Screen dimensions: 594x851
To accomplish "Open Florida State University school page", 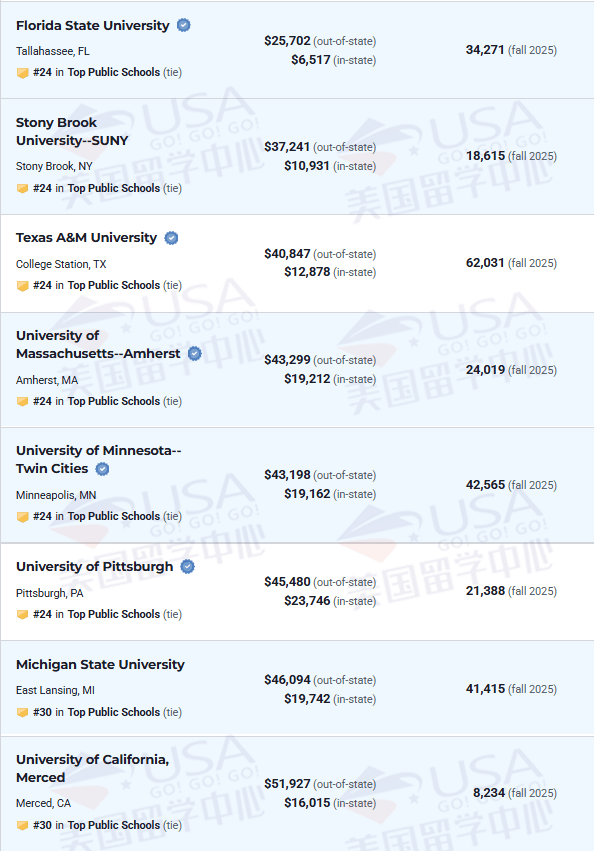I will [93, 26].
